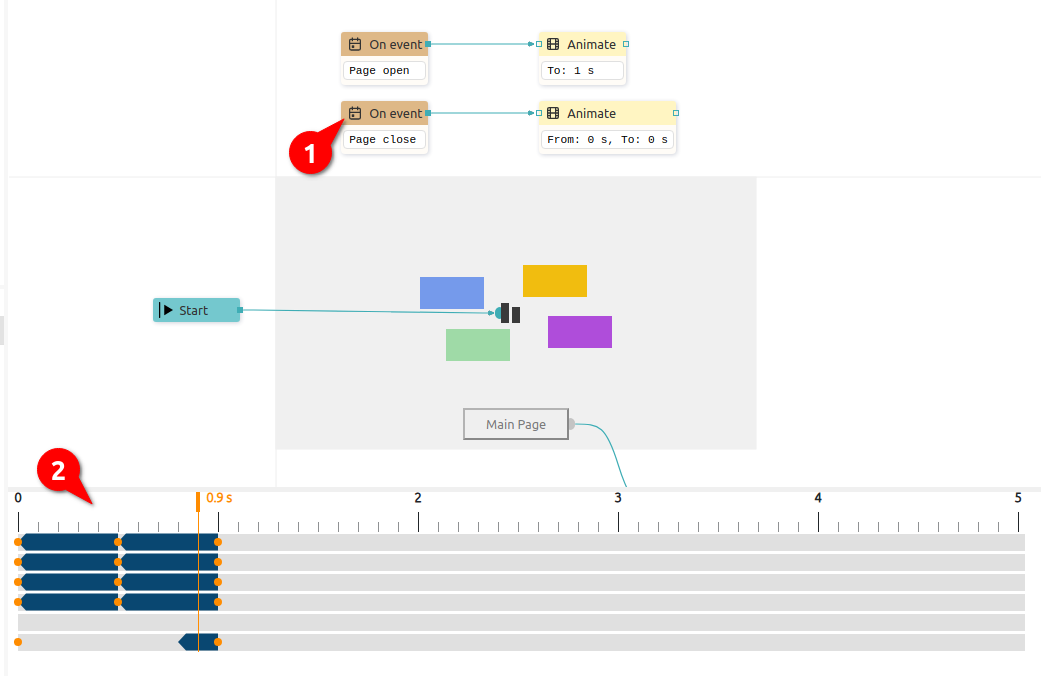Click the timeline ruler at mark 0

pyautogui.click(x=18, y=498)
